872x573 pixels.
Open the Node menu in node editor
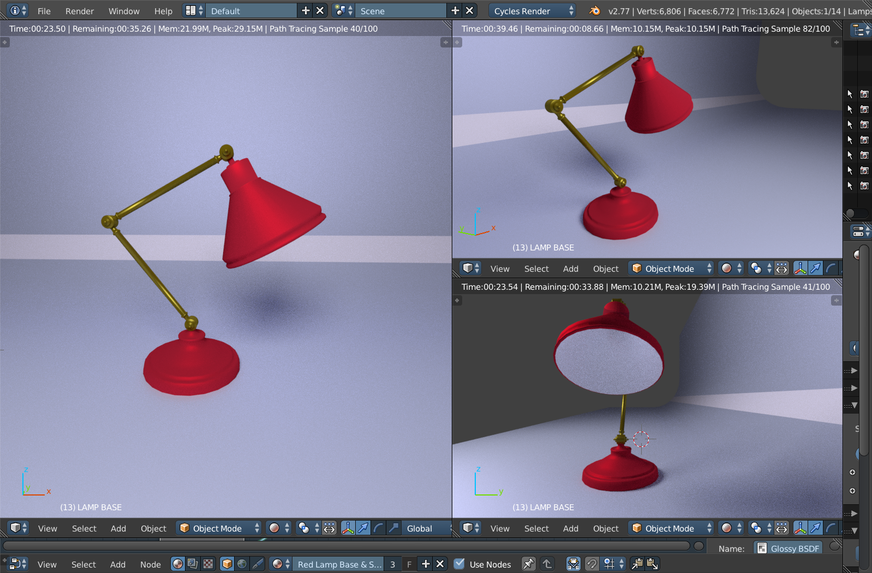coord(150,564)
